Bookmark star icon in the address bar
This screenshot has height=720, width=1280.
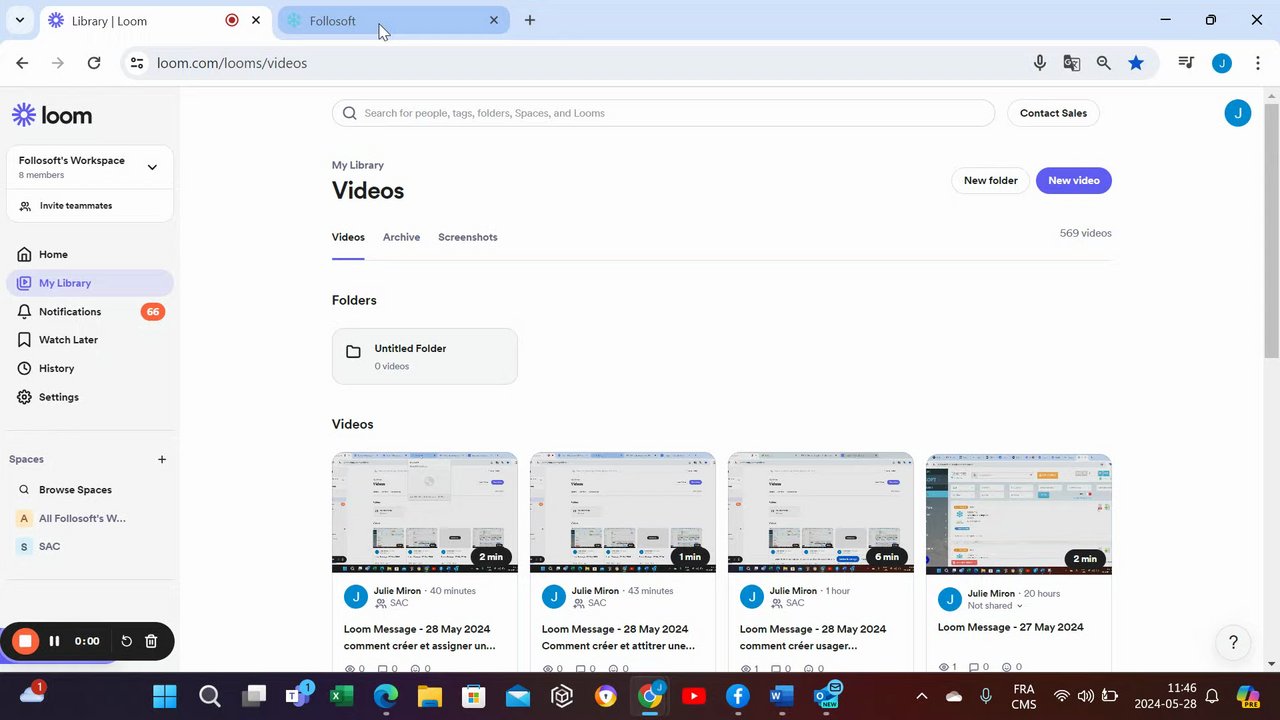point(1136,63)
